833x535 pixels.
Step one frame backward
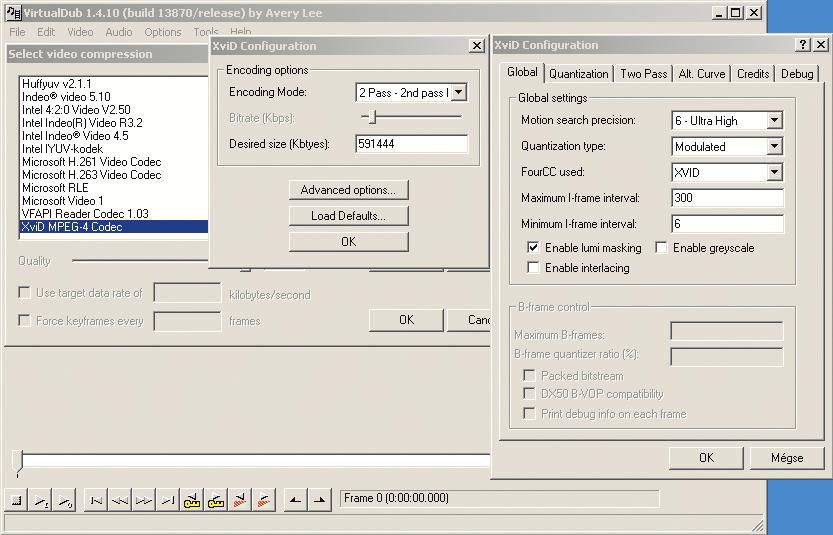[120, 500]
